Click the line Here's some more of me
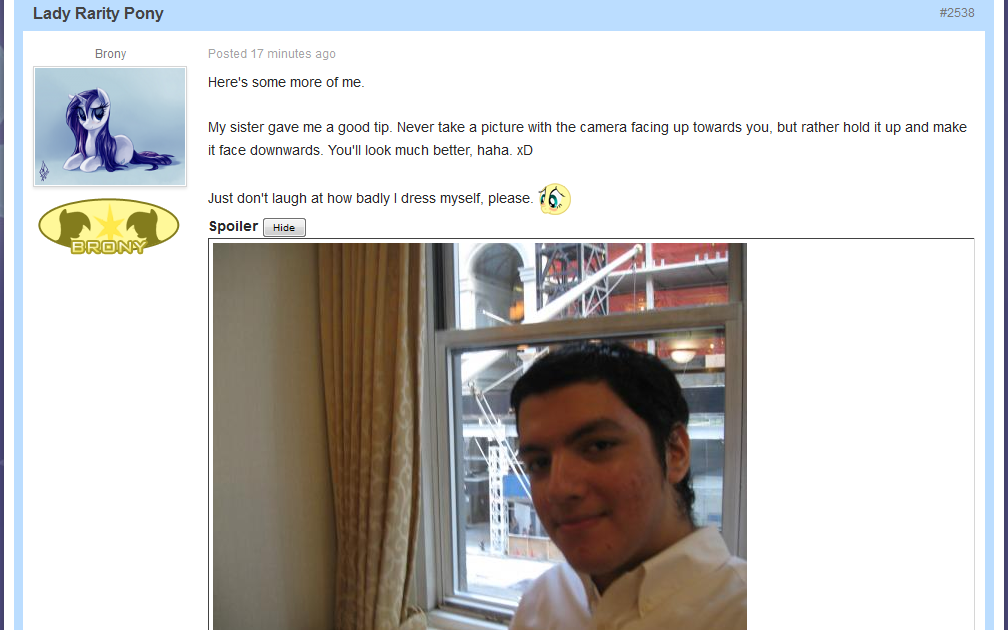1008x630 pixels. (x=286, y=82)
